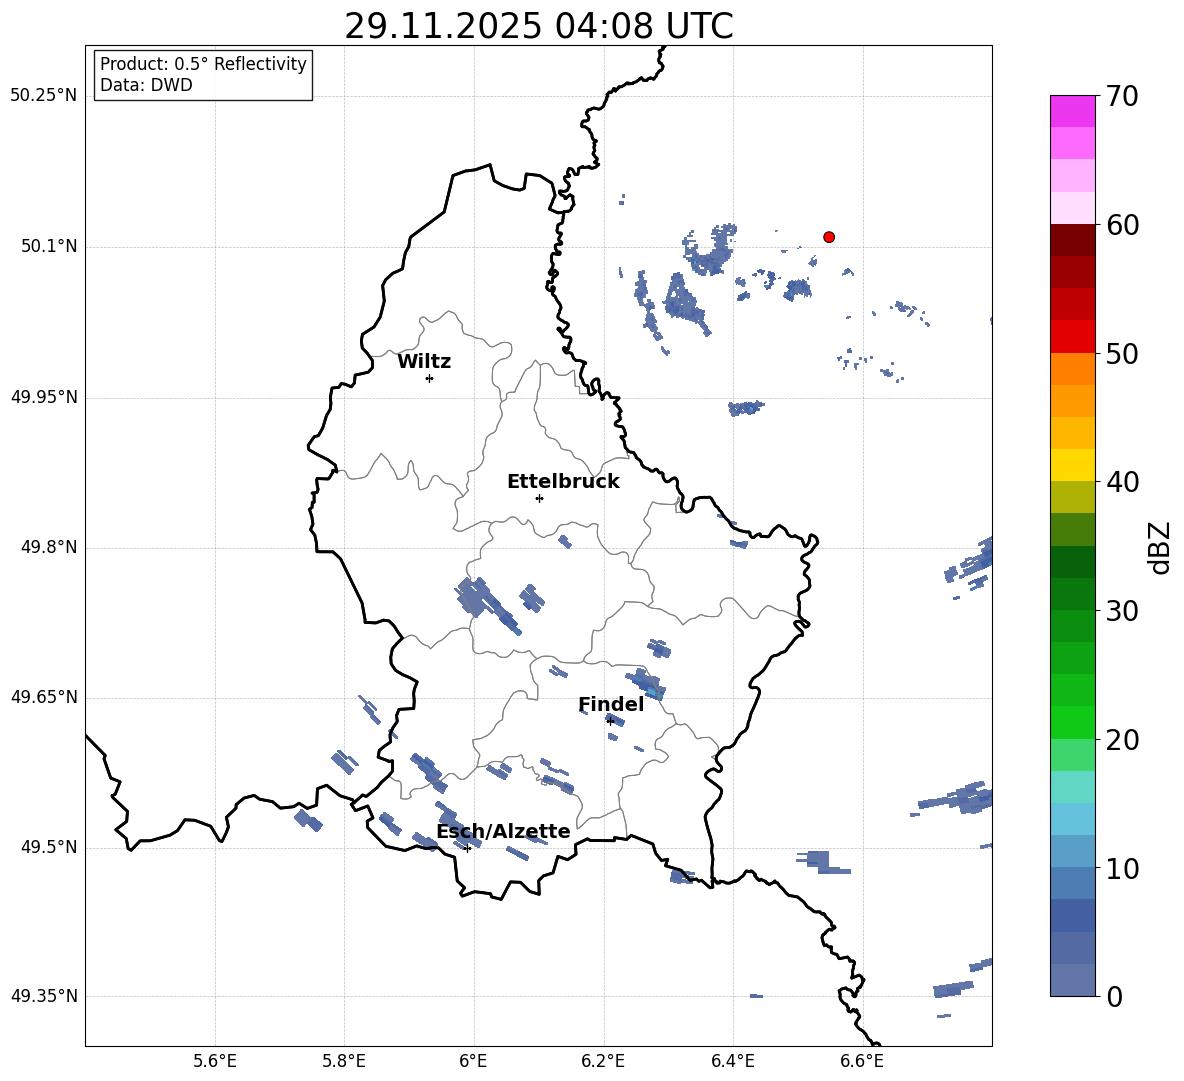Click the 40 tick label on colorbar
Screen dimensions: 1184x1081
point(1123,482)
